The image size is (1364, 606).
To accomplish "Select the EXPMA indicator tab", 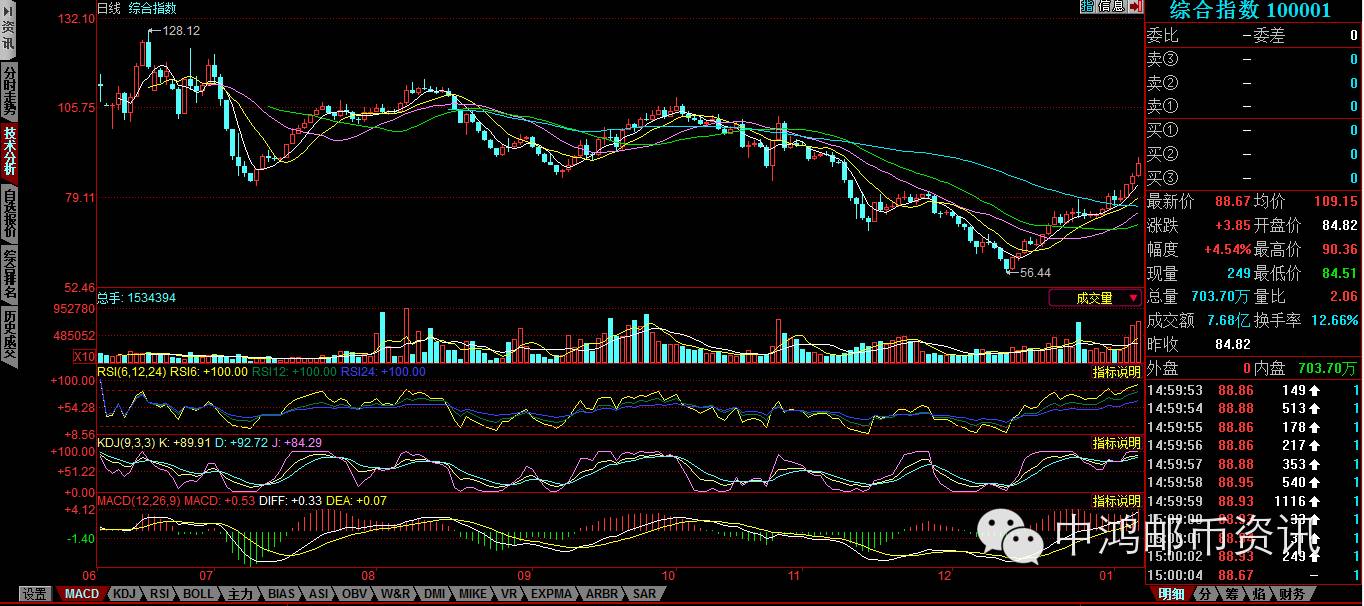I will tap(552, 594).
